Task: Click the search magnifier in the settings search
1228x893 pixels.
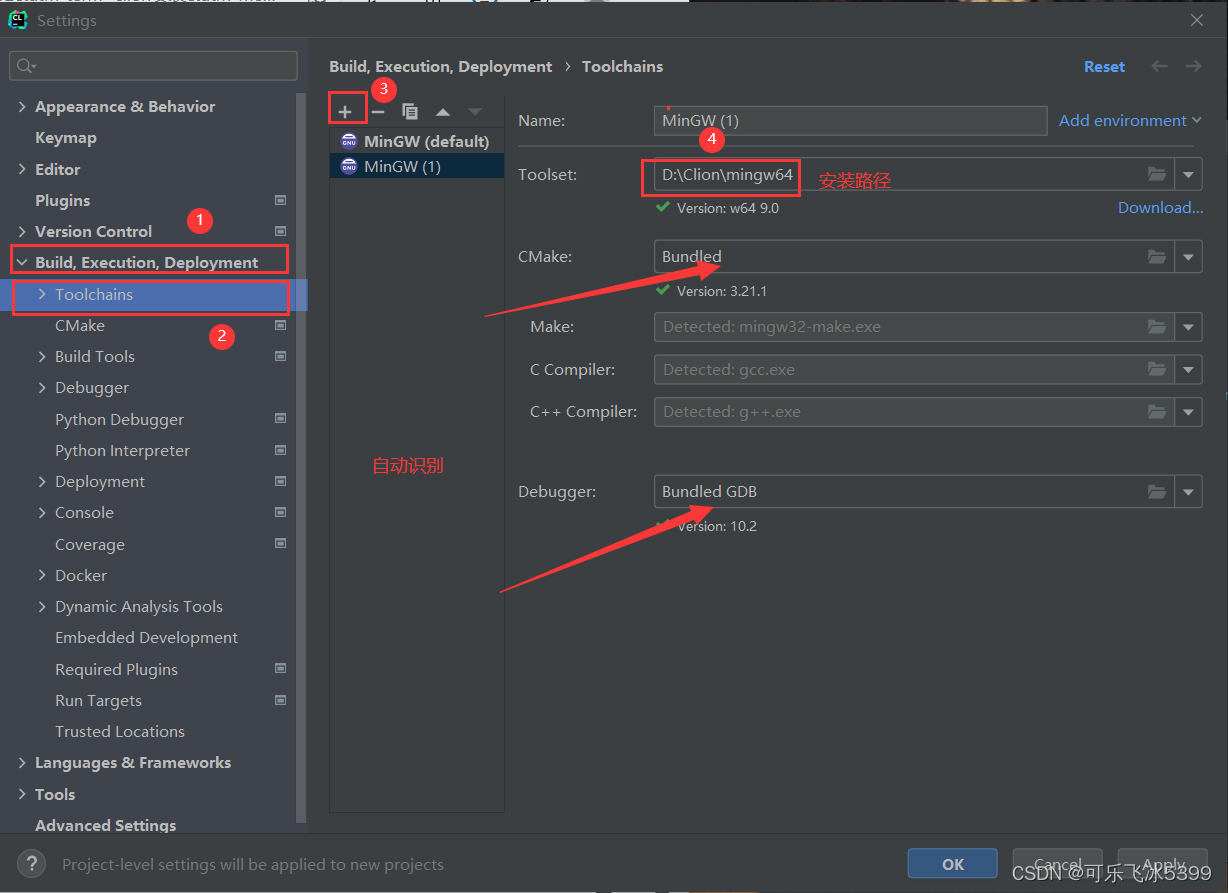Action: [25, 66]
